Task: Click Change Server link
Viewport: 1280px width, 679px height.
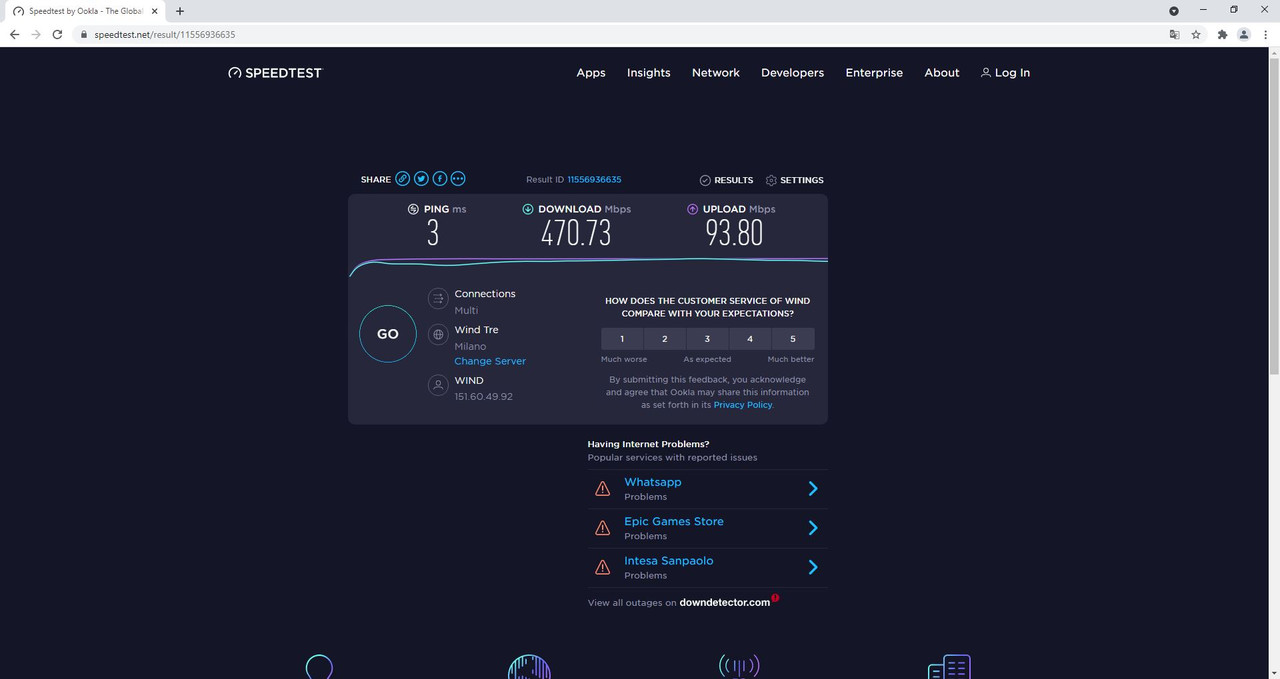Action: pos(490,361)
